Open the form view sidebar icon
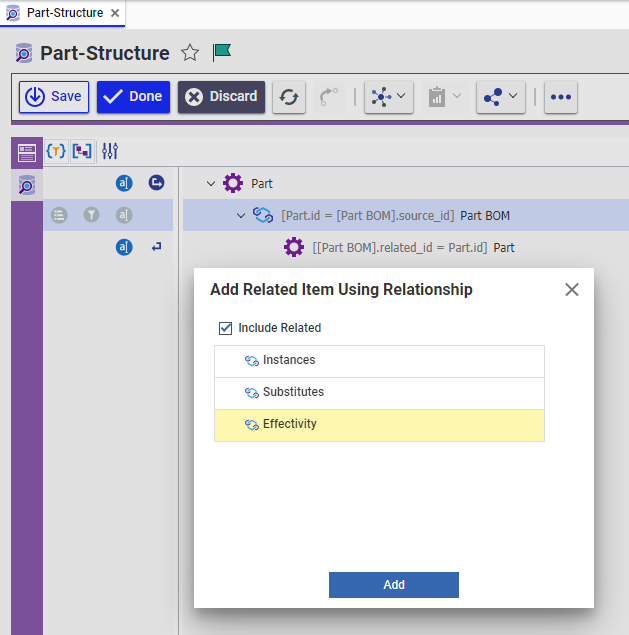The width and height of the screenshot is (629, 635). point(27,153)
